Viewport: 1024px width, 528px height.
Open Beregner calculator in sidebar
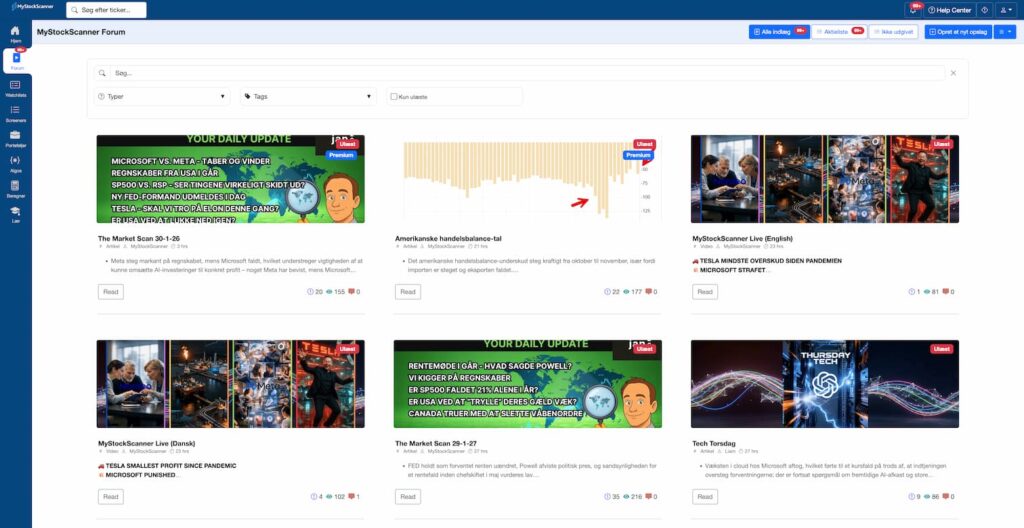tap(15, 188)
